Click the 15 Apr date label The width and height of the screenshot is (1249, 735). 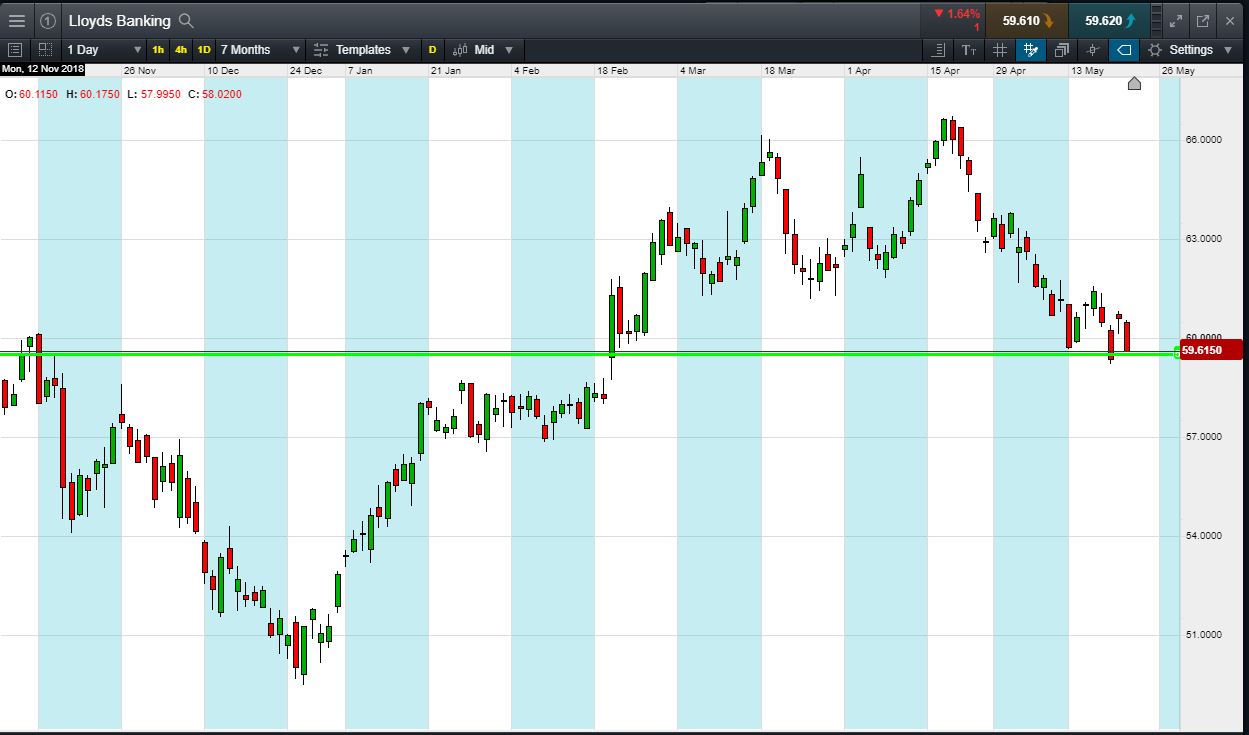tap(945, 70)
